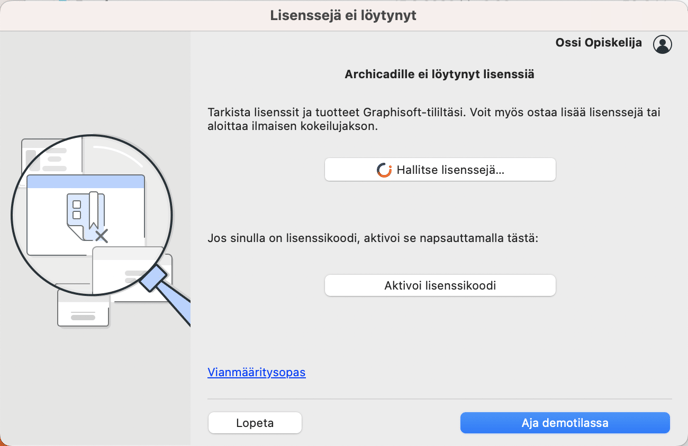Open the Ossi Opiskelija user account icon
Image resolution: width=688 pixels, height=446 pixels.
click(662, 44)
